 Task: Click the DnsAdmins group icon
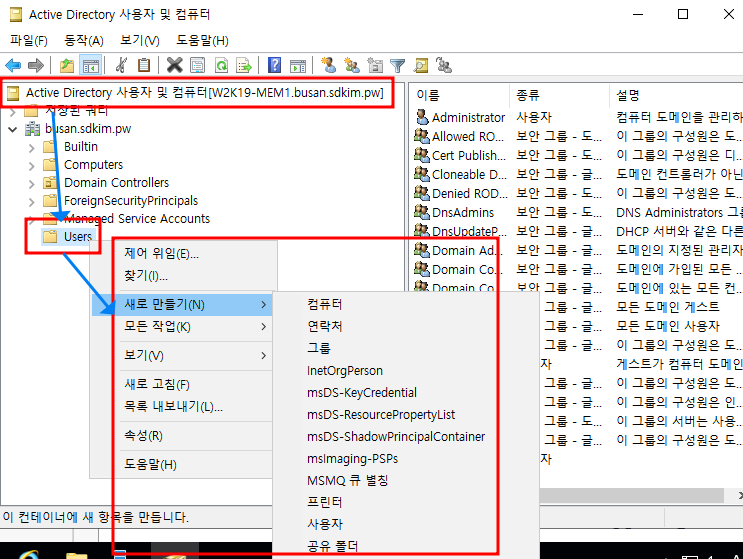pos(422,212)
